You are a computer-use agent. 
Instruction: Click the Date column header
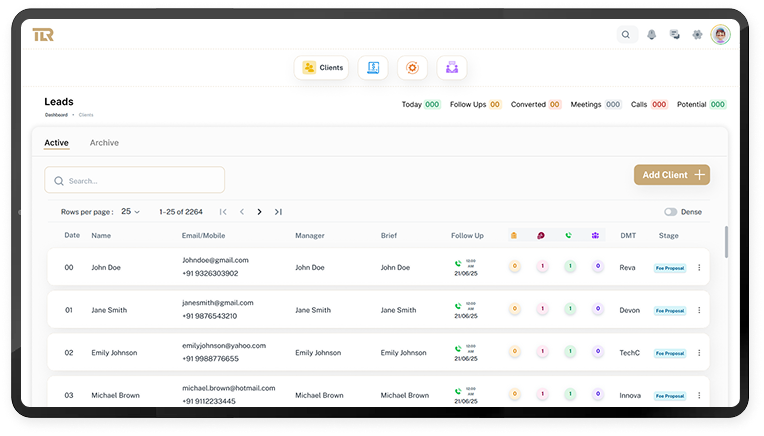[x=72, y=235]
